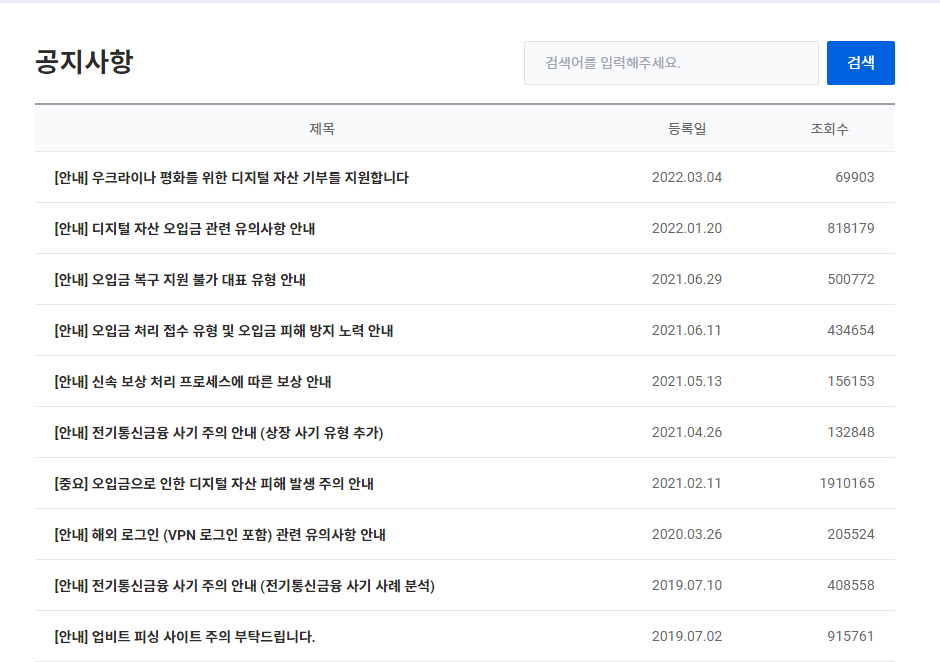Open 해외 로그인 (VPN 로그인 포함) 유의사항 notice
Viewport: 940px width, 662px height.
pyautogui.click(x=220, y=534)
